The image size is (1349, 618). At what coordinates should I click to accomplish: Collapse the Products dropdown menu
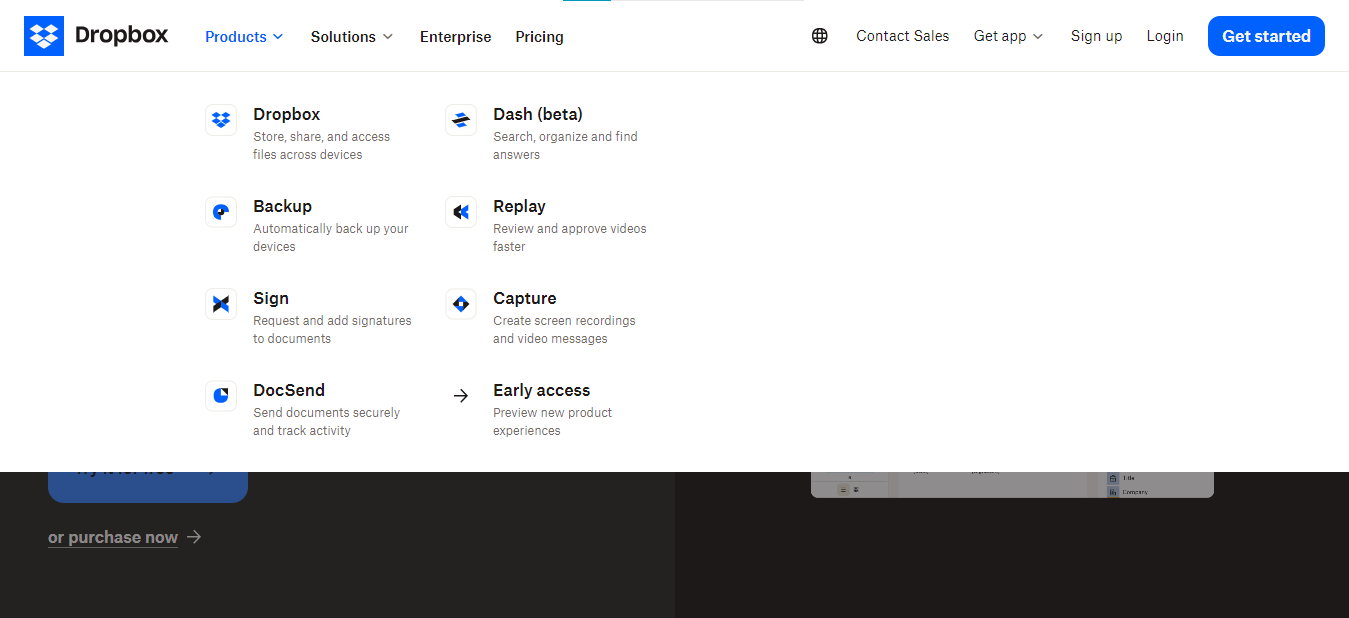[x=244, y=36]
